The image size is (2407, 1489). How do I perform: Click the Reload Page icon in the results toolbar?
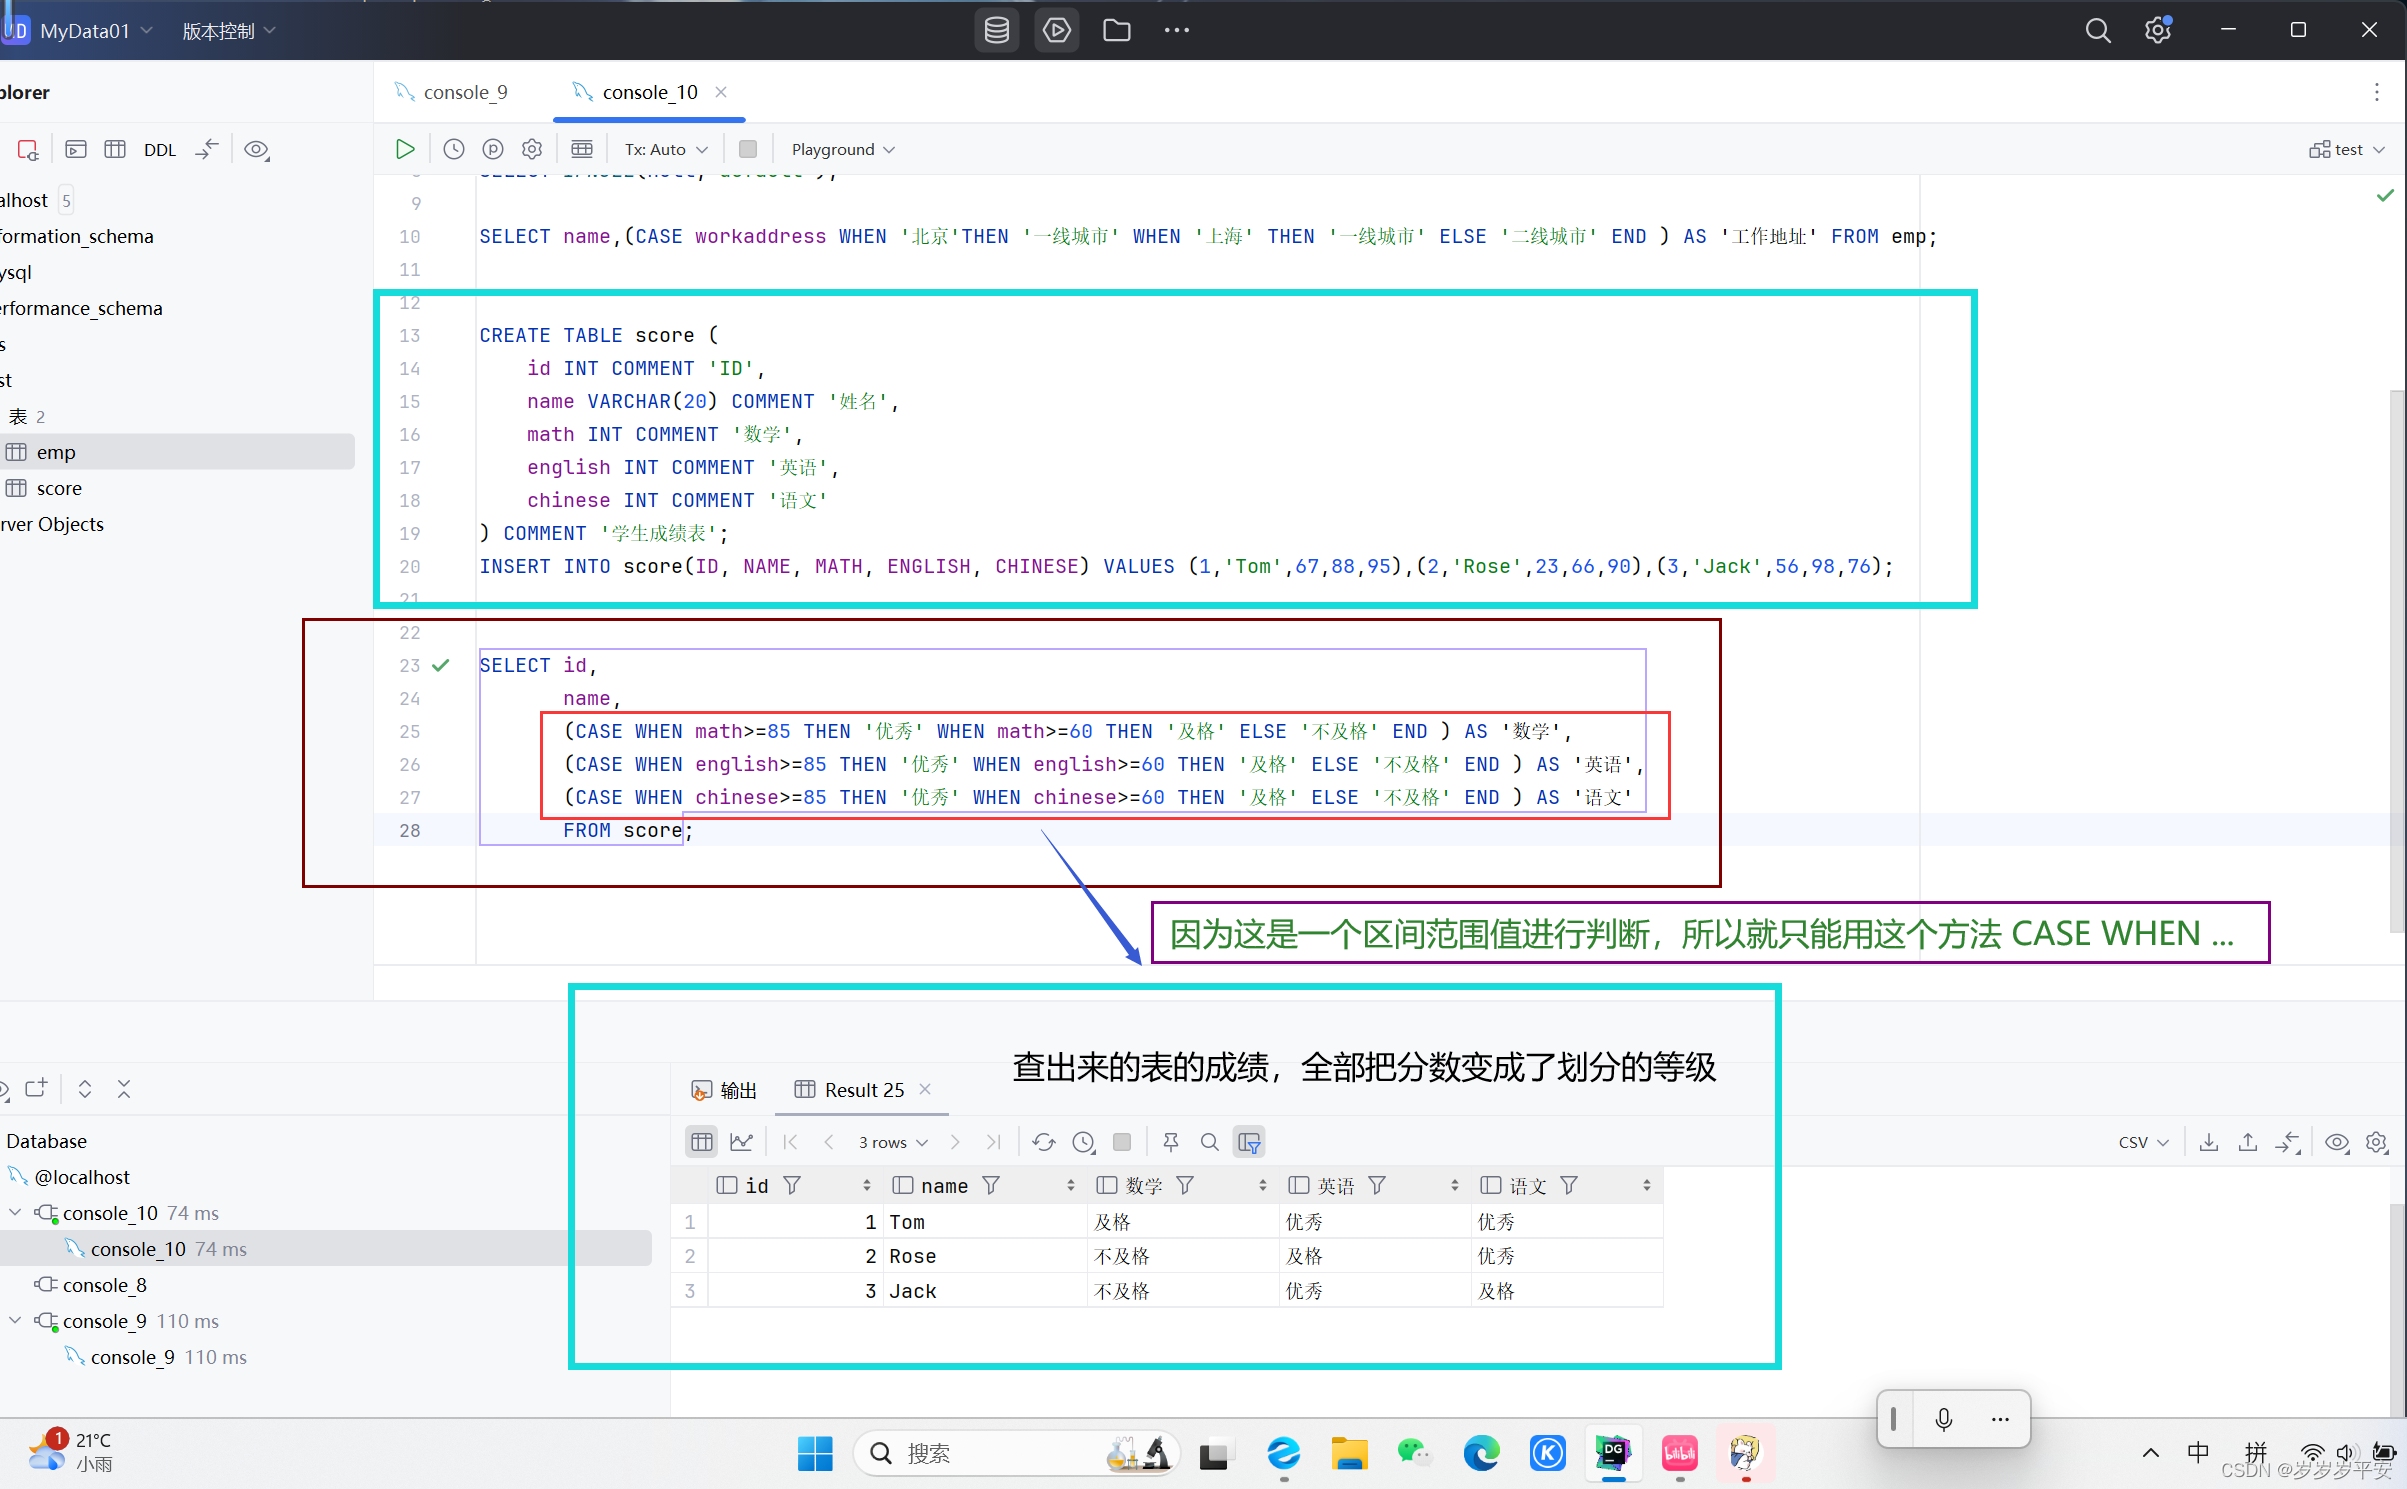(x=1044, y=1142)
